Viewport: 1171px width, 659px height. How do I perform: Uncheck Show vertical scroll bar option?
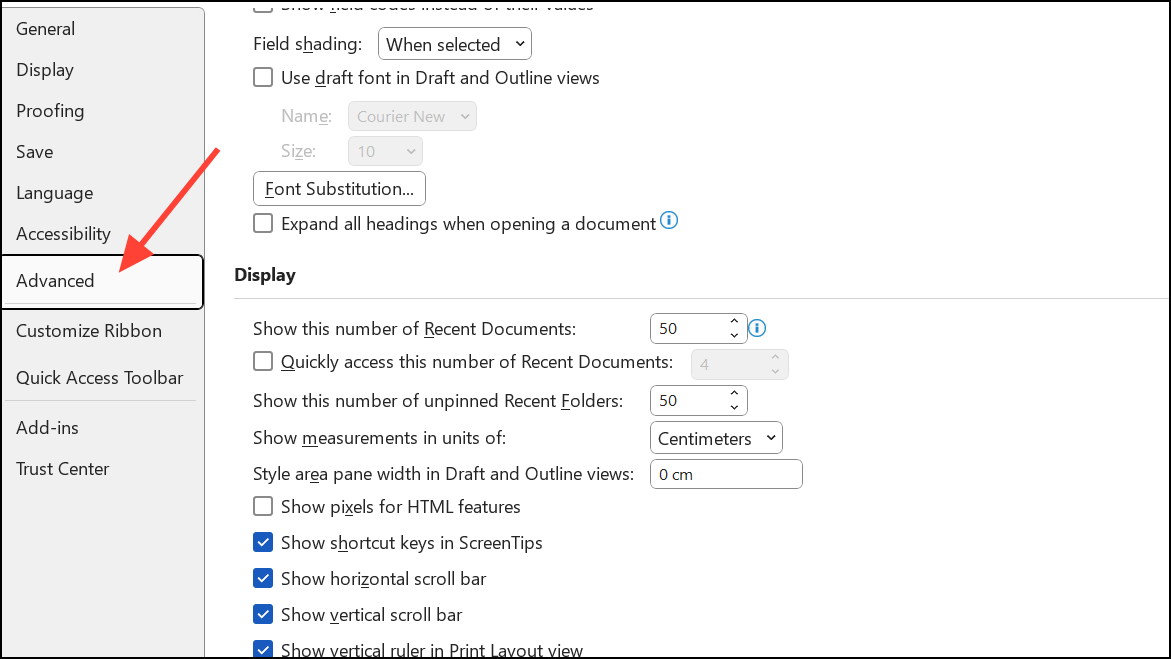tap(263, 615)
